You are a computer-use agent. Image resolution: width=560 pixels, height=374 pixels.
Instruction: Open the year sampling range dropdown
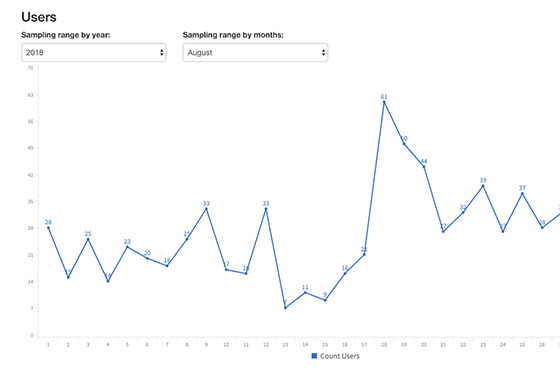tap(94, 53)
